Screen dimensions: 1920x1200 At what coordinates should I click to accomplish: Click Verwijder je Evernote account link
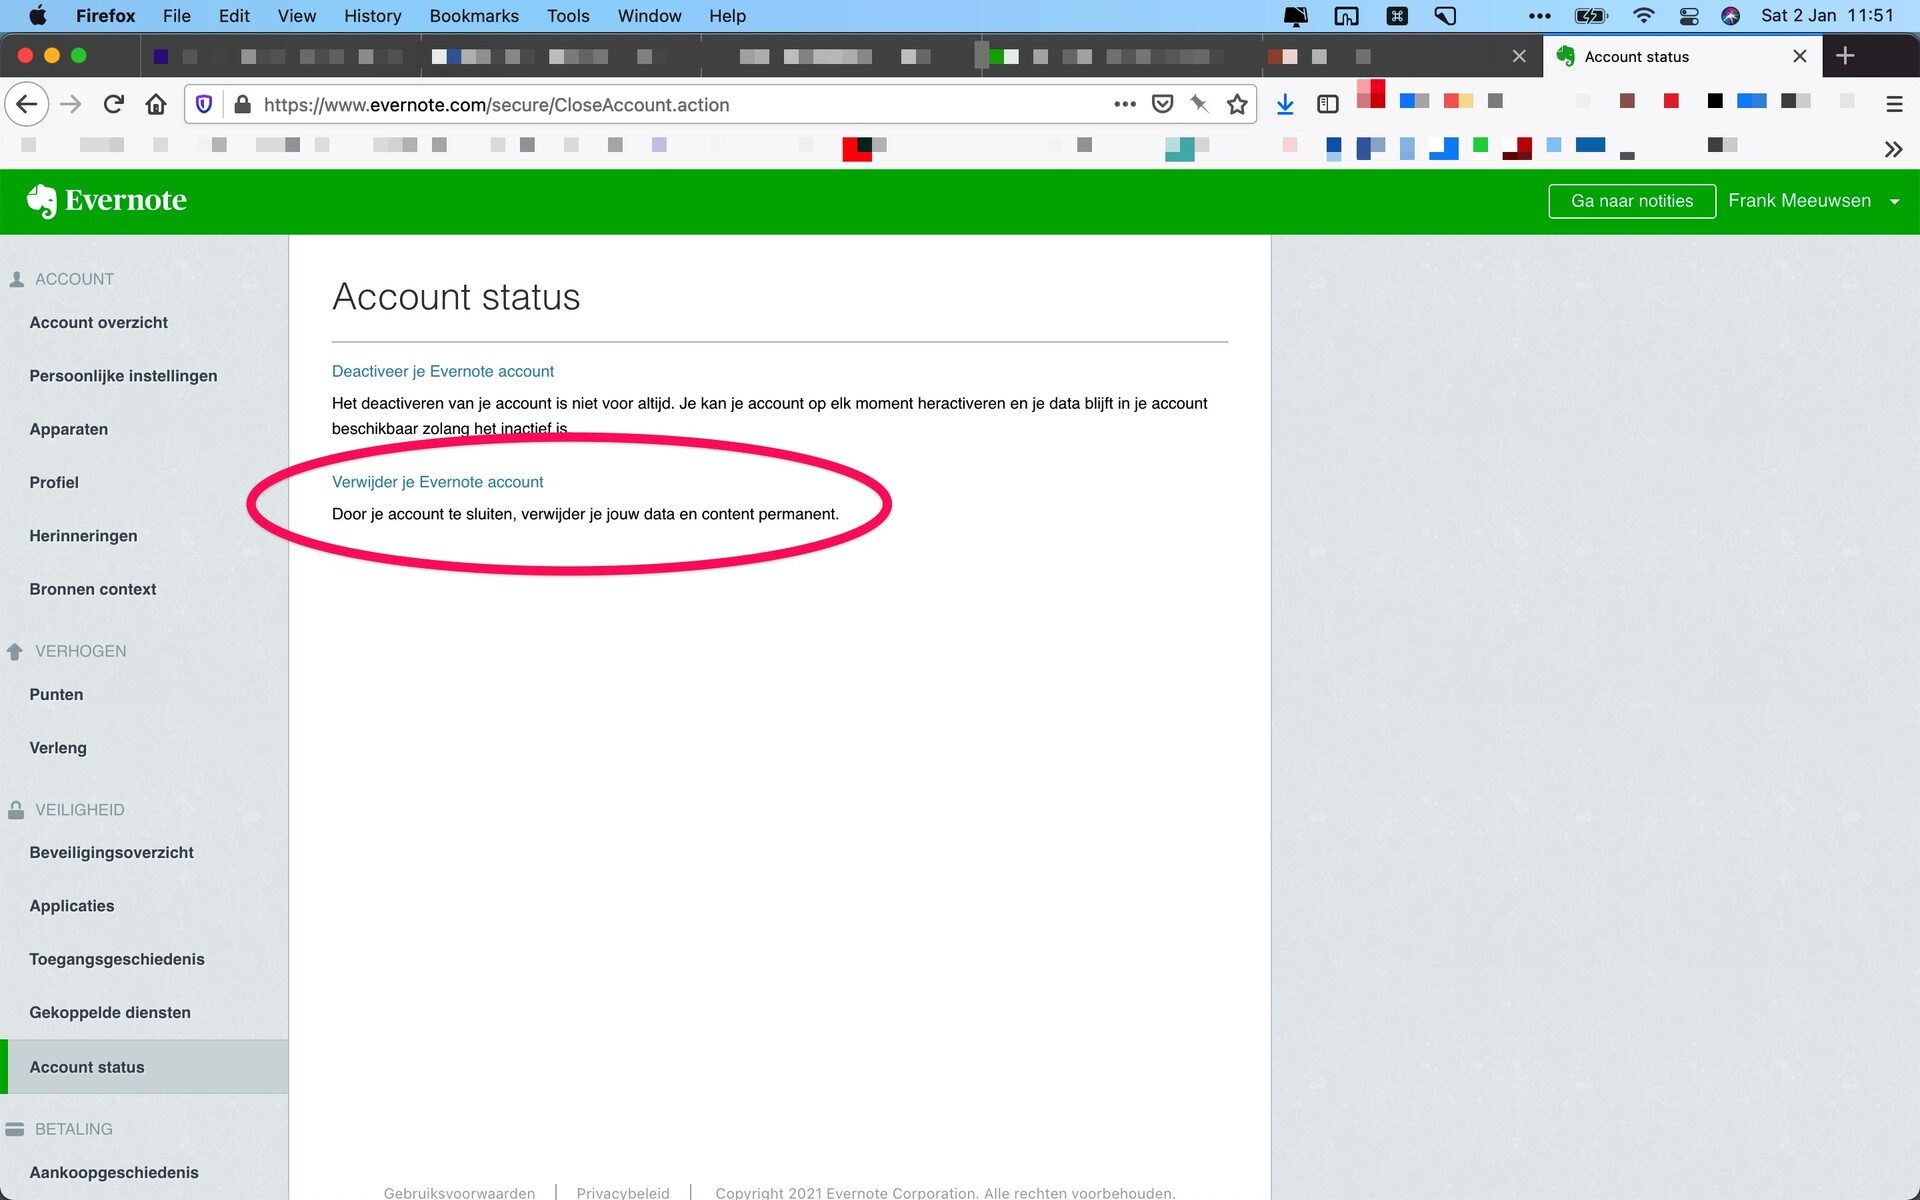coord(438,481)
